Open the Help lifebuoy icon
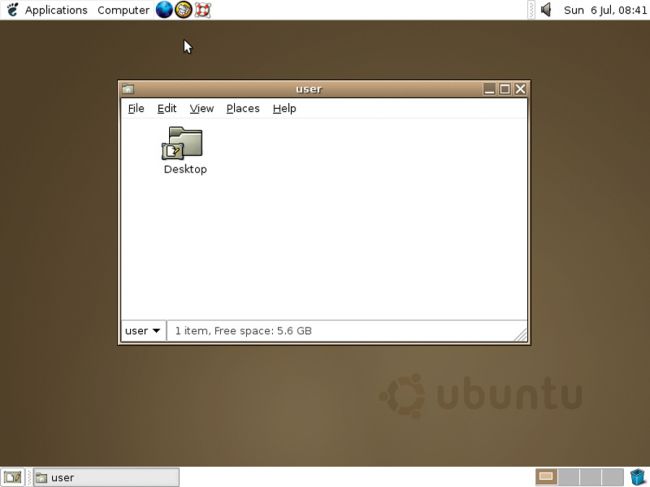The width and height of the screenshot is (650, 487). click(203, 10)
